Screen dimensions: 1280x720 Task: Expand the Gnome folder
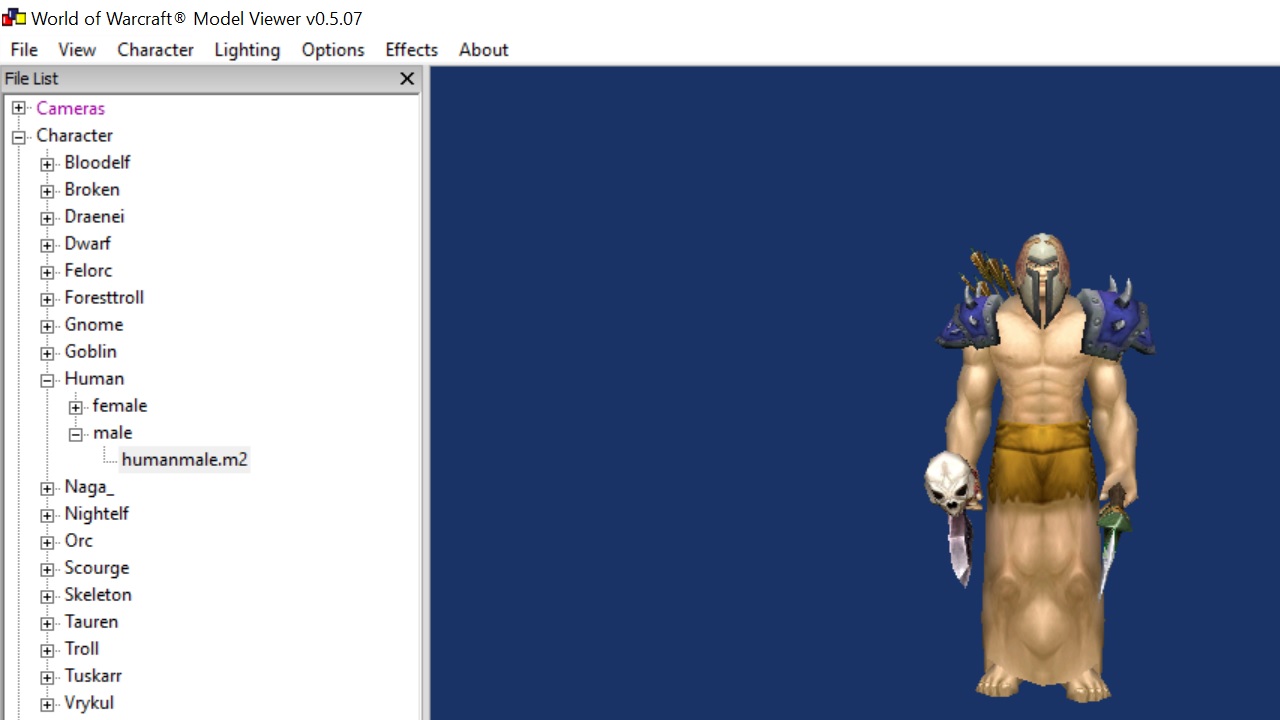point(47,325)
